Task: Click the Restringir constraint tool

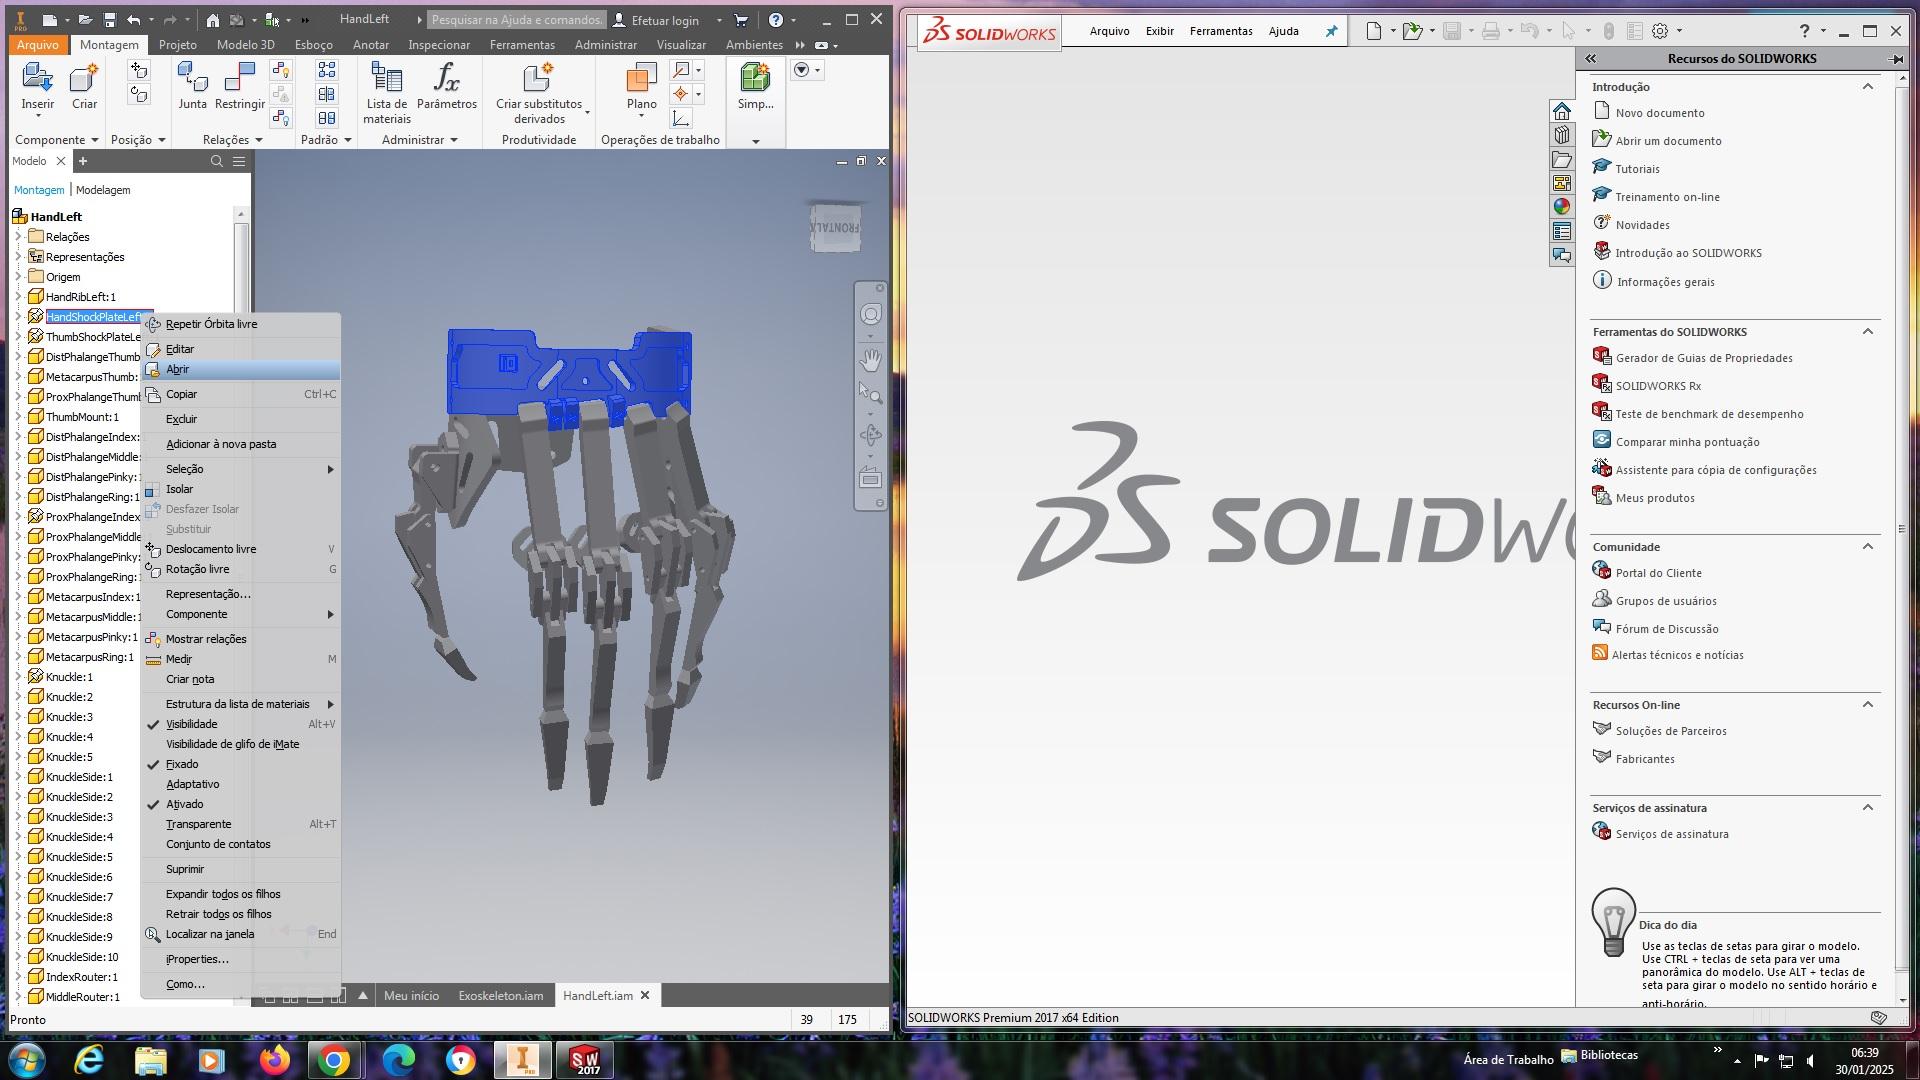Action: pyautogui.click(x=240, y=78)
